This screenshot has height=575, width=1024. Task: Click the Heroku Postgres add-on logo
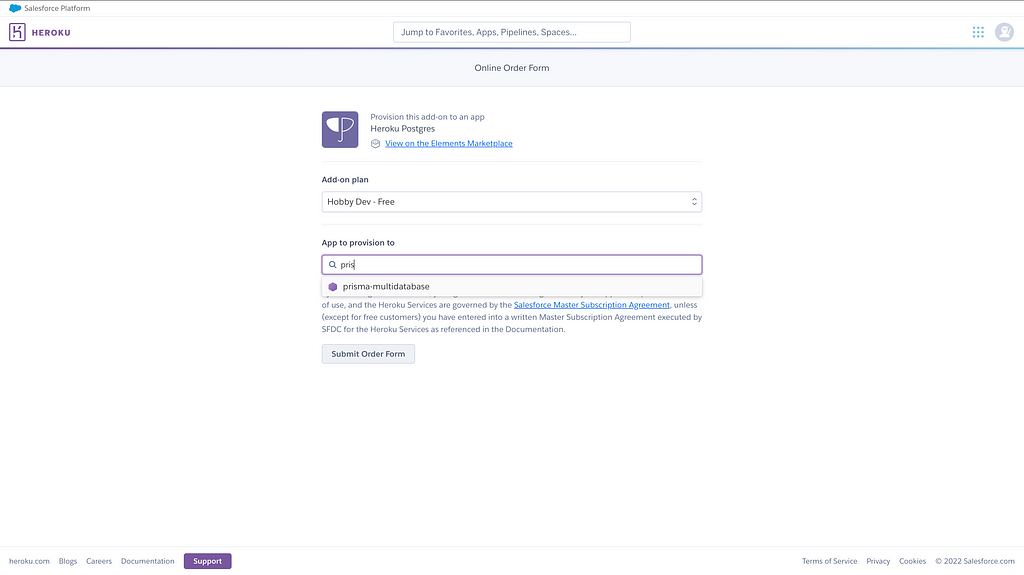pyautogui.click(x=340, y=129)
